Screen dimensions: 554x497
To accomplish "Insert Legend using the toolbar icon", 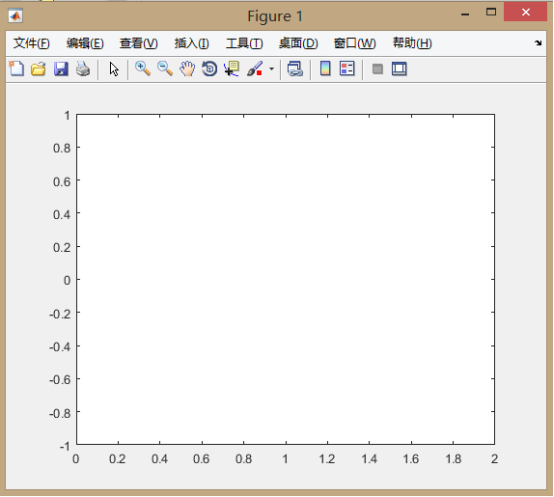I will pos(347,69).
